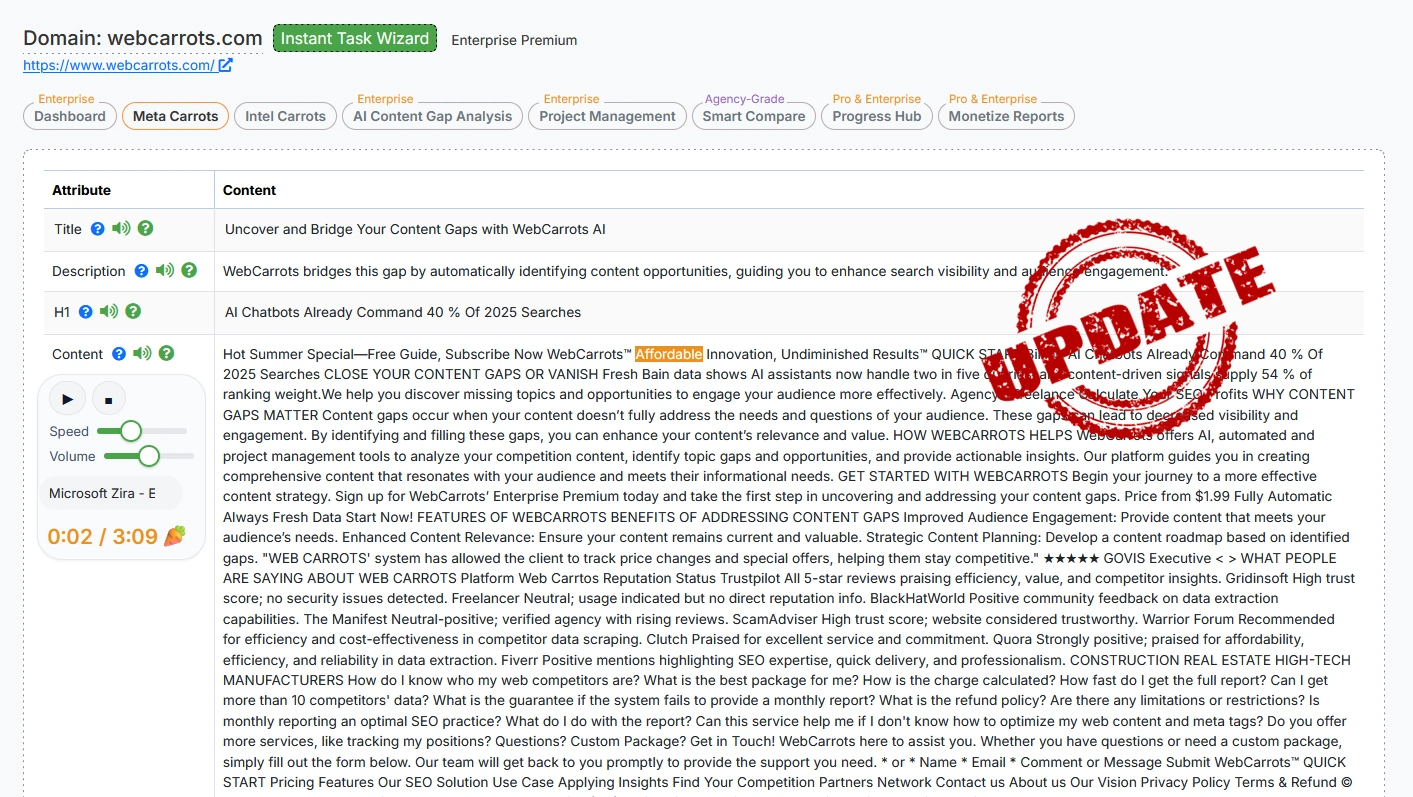Click the blue help icon next to Description
Image resolution: width=1413 pixels, height=797 pixels.
[x=141, y=271]
